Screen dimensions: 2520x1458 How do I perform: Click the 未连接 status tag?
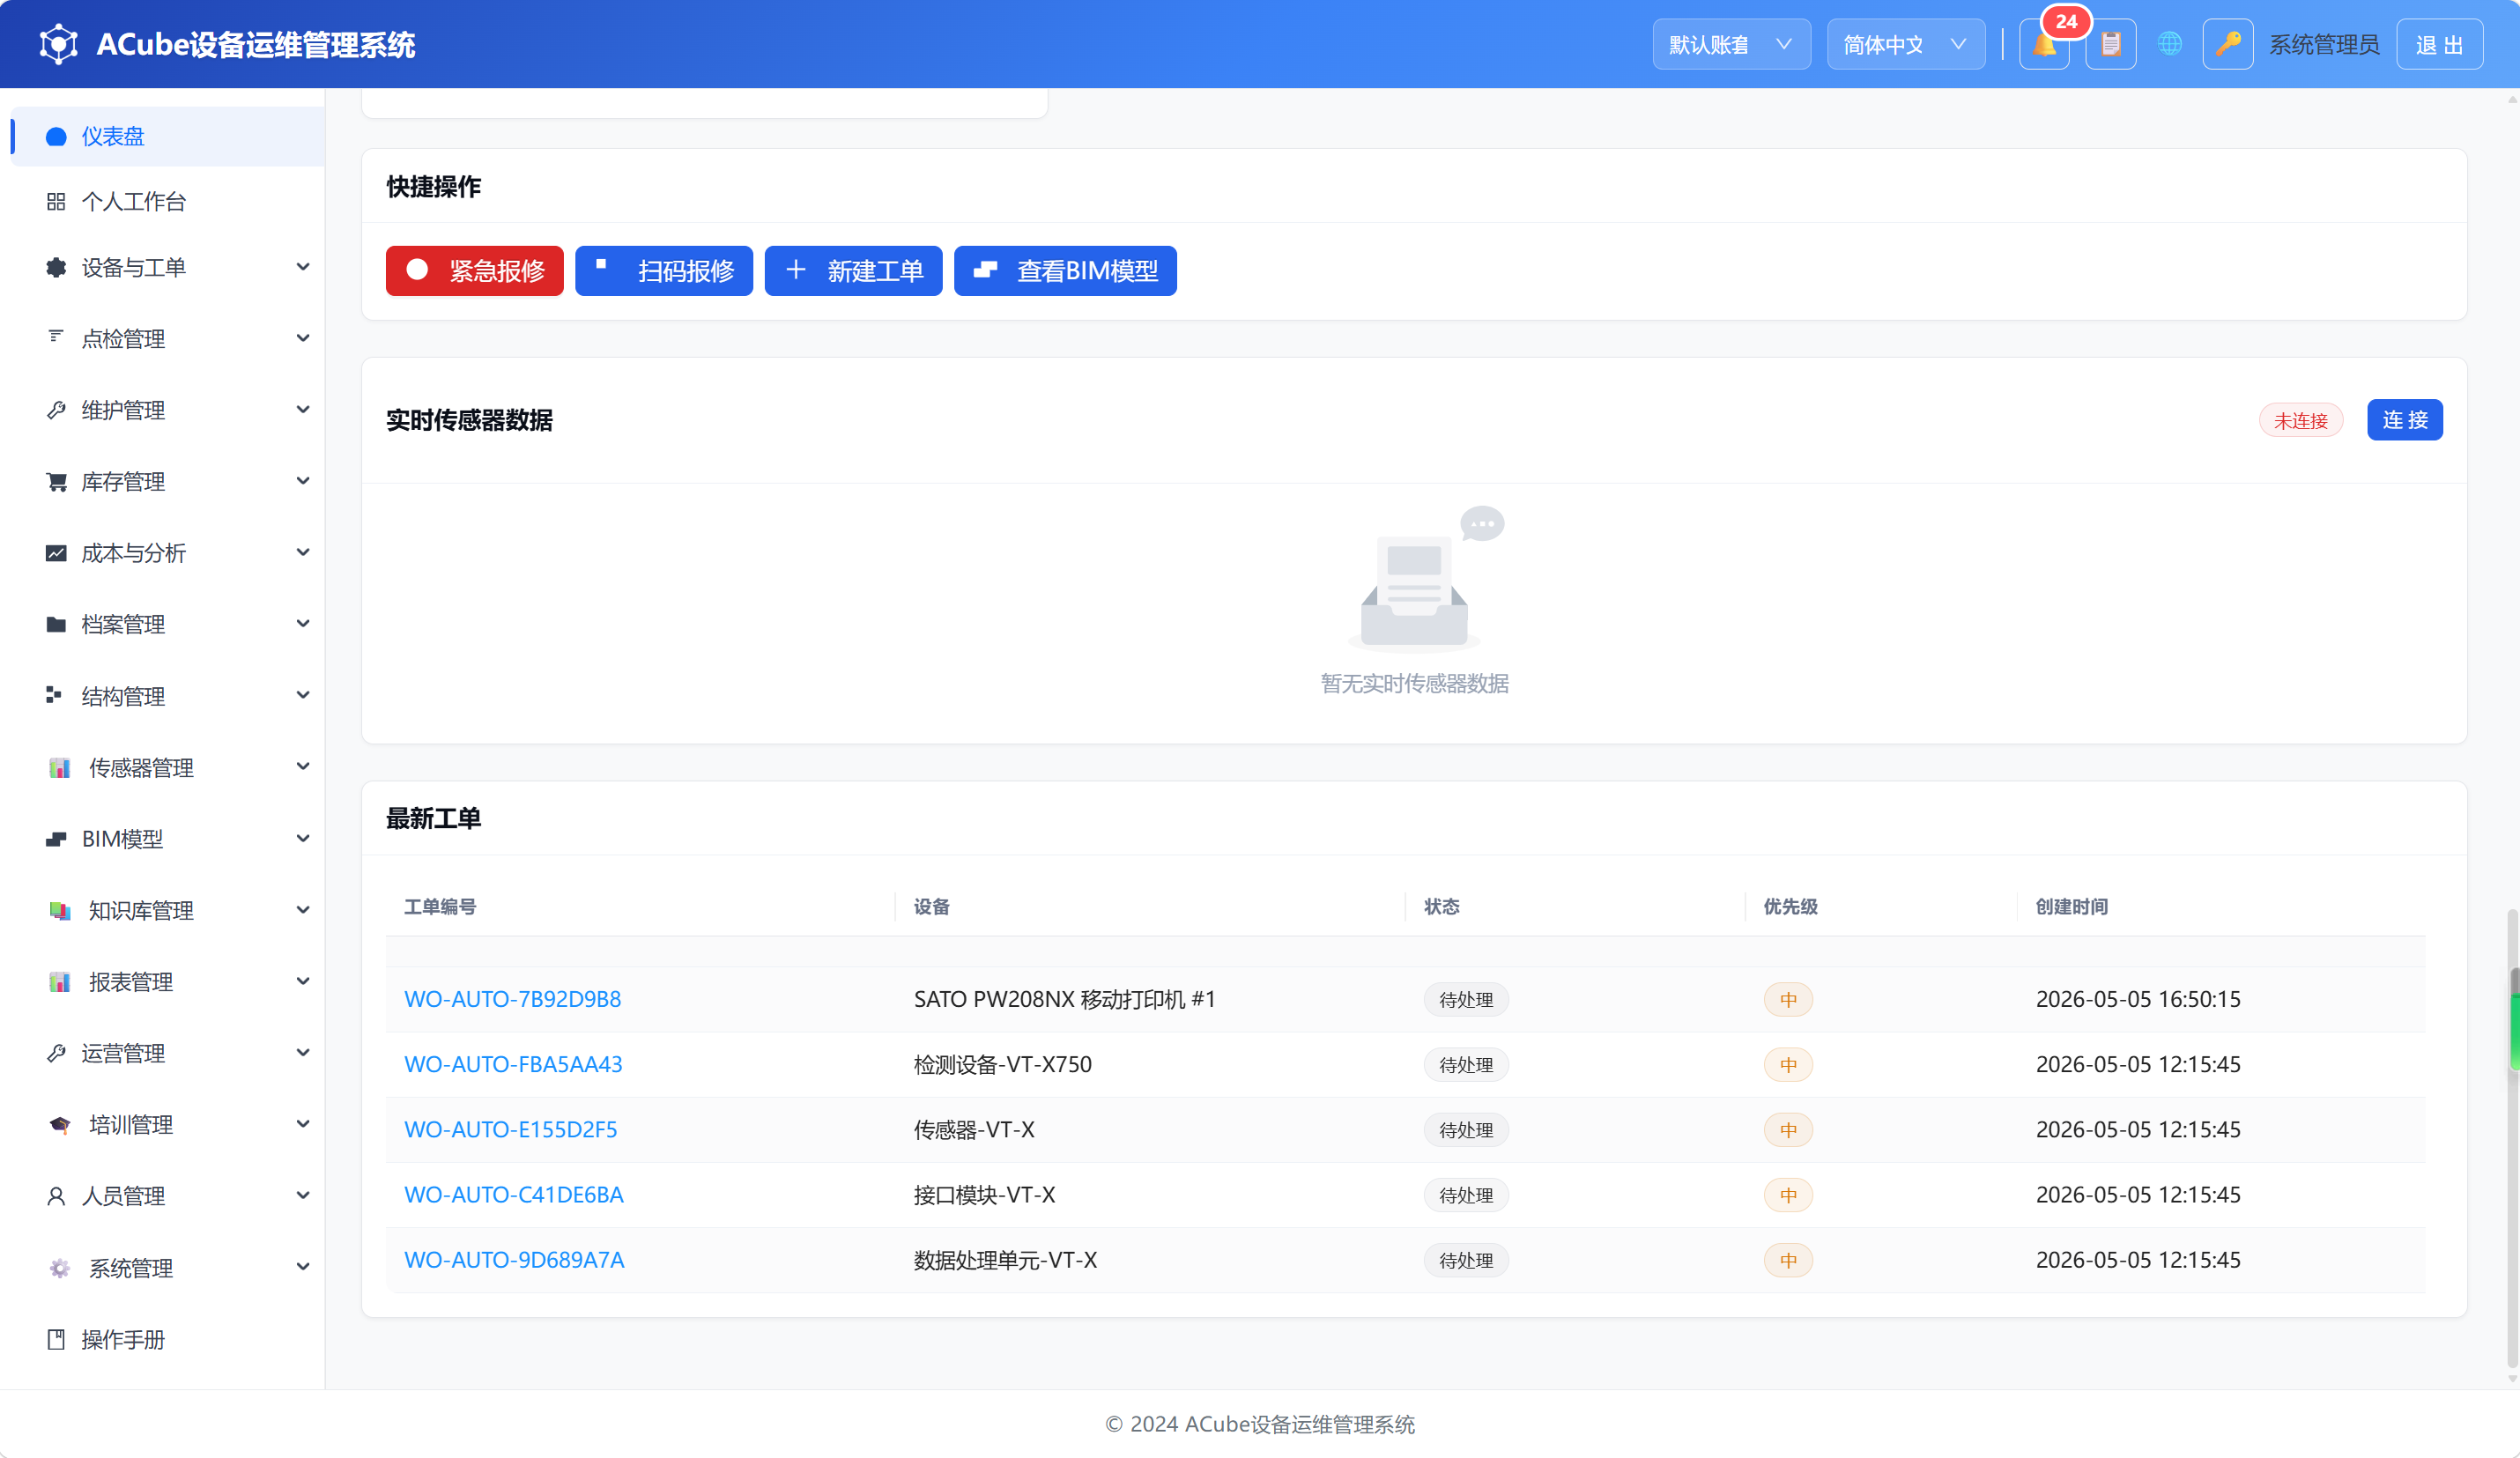pos(2300,421)
